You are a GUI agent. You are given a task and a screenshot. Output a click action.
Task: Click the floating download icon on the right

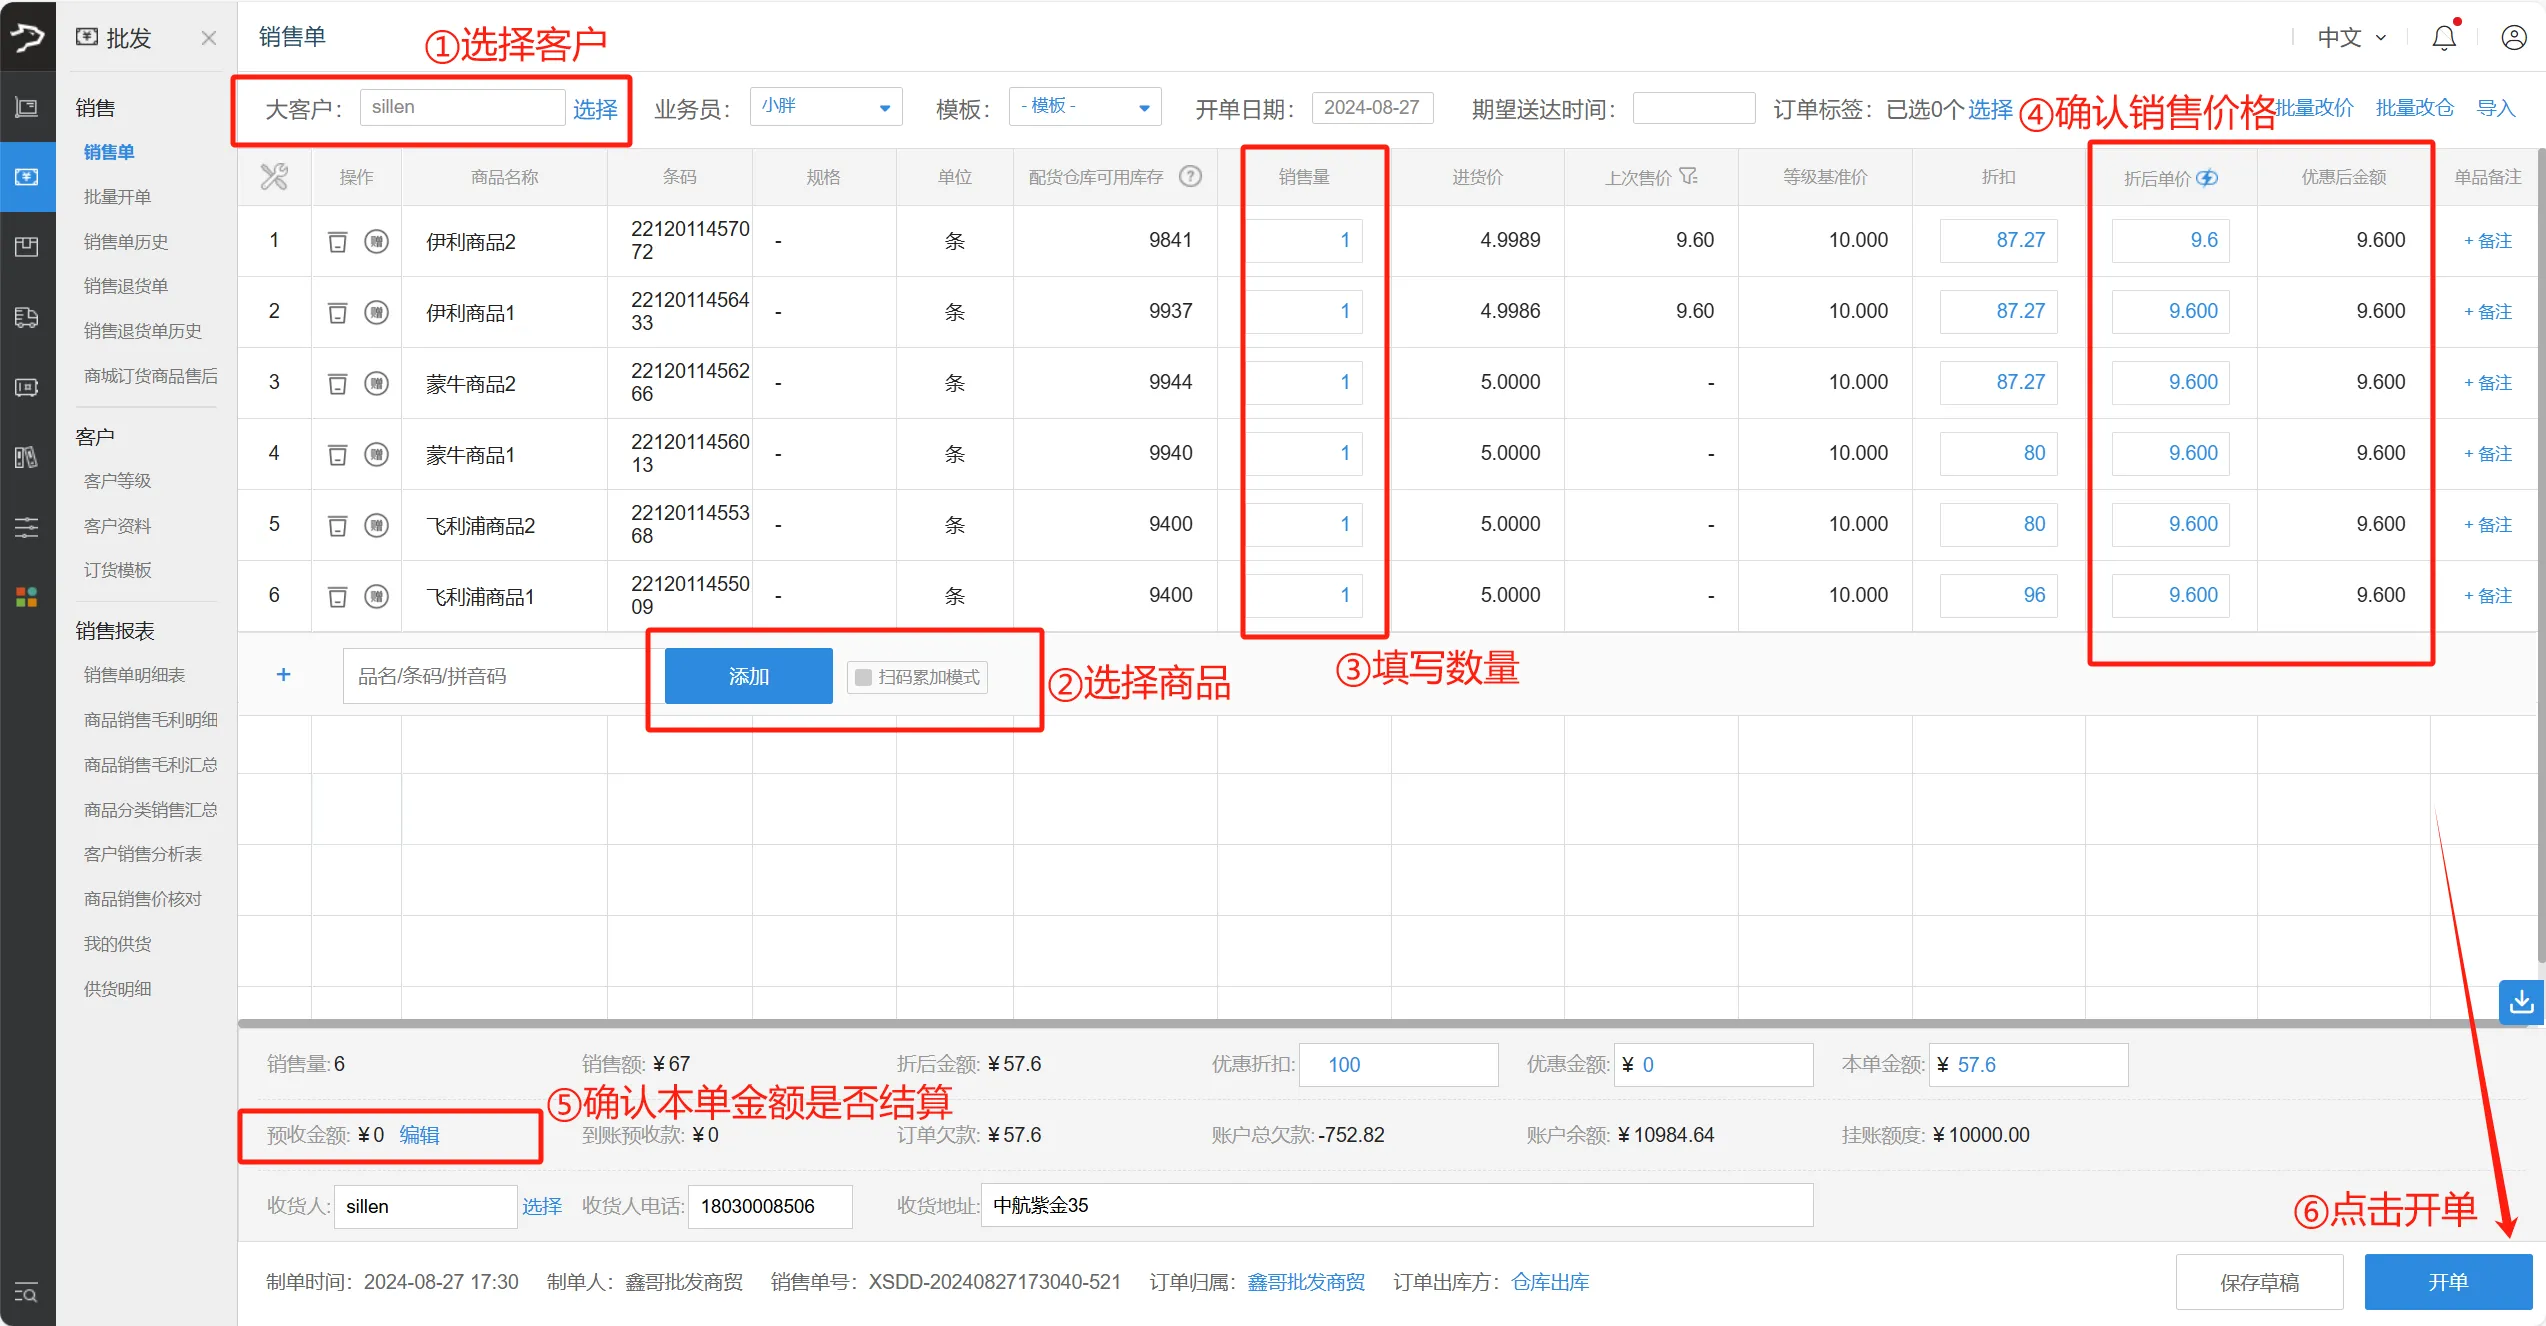(x=2521, y=1002)
